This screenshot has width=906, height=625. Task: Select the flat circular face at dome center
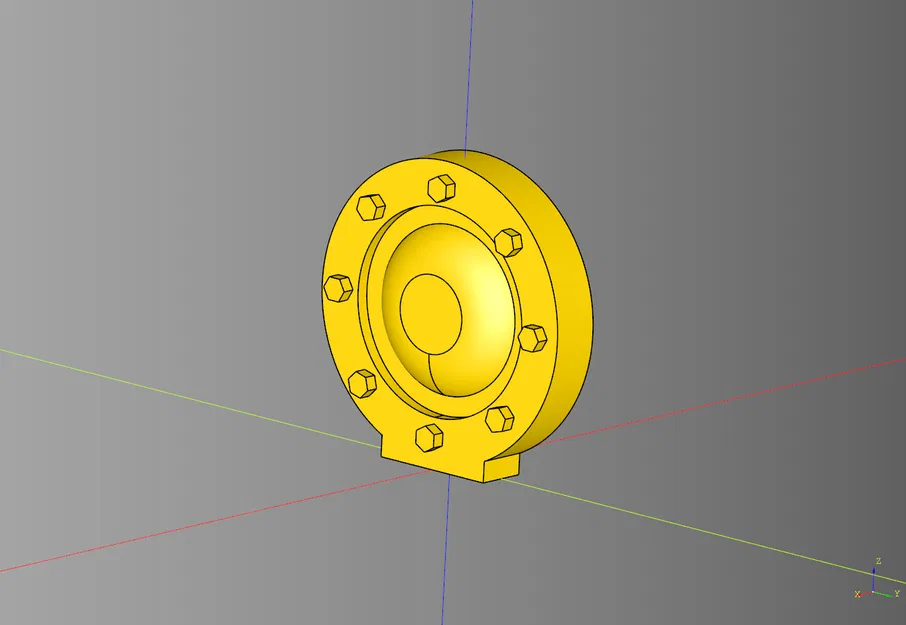click(431, 314)
